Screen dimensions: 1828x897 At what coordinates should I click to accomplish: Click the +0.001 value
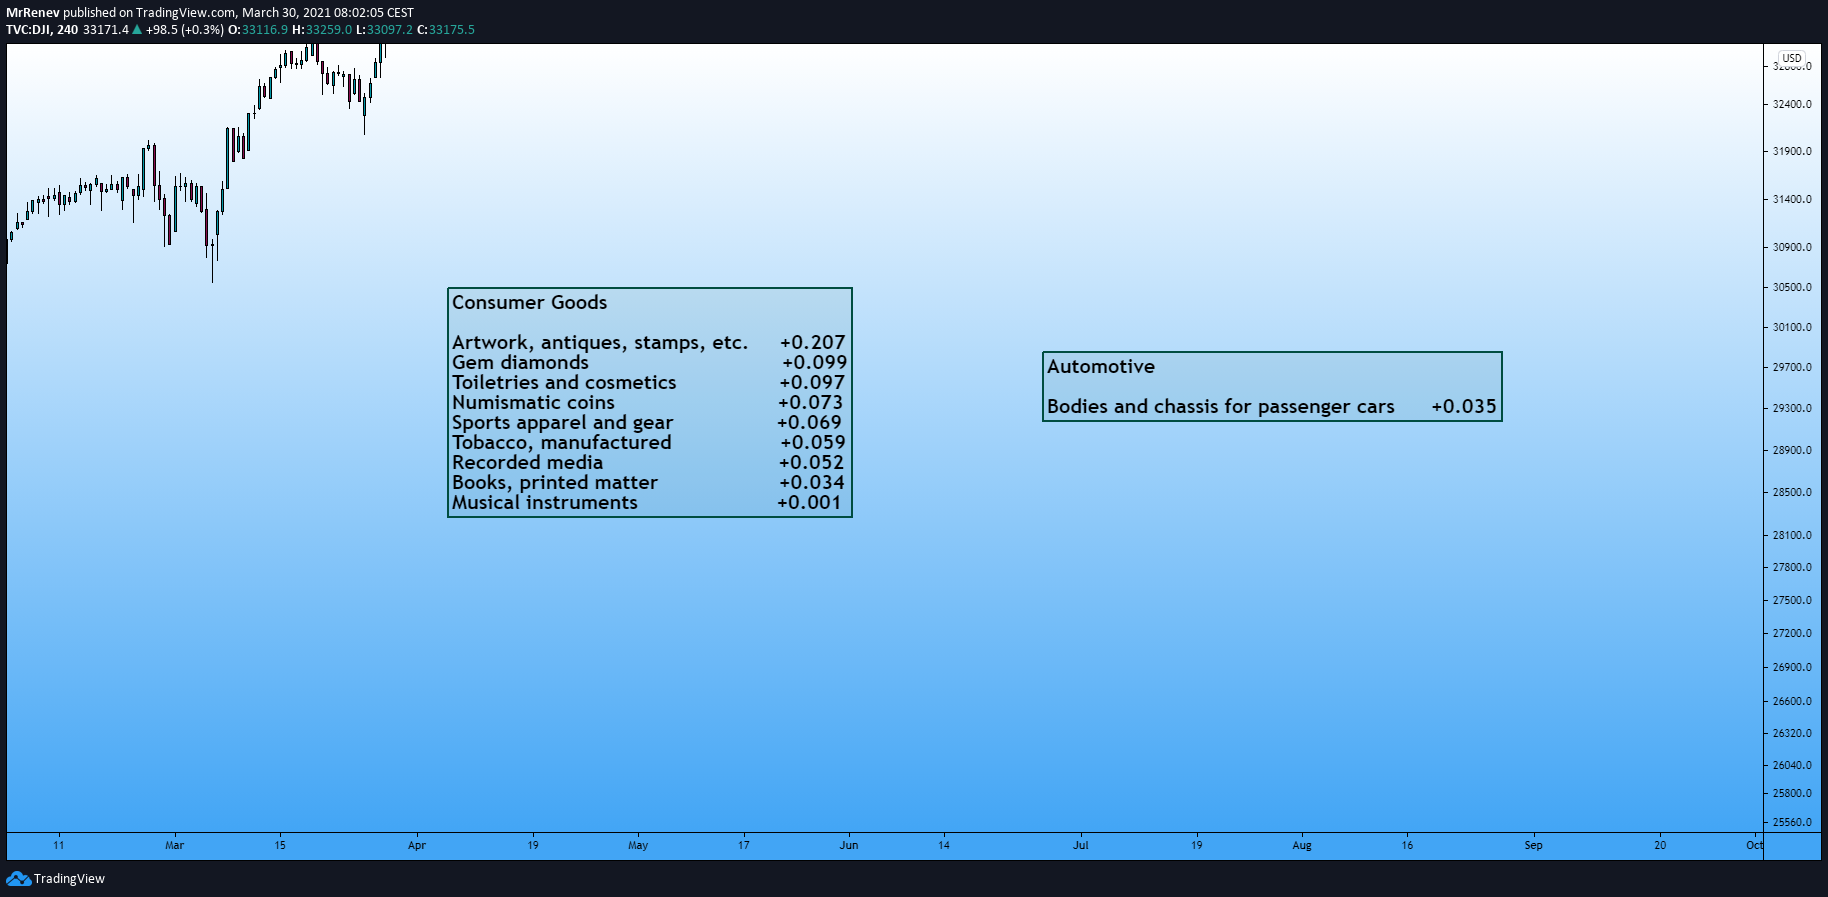point(809,503)
